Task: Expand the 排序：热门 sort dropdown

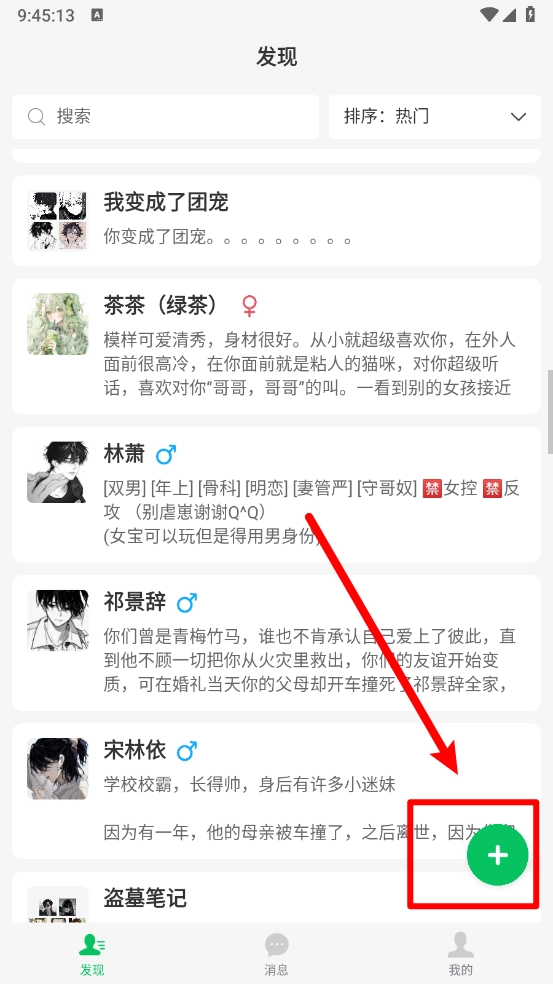Action: [x=434, y=117]
